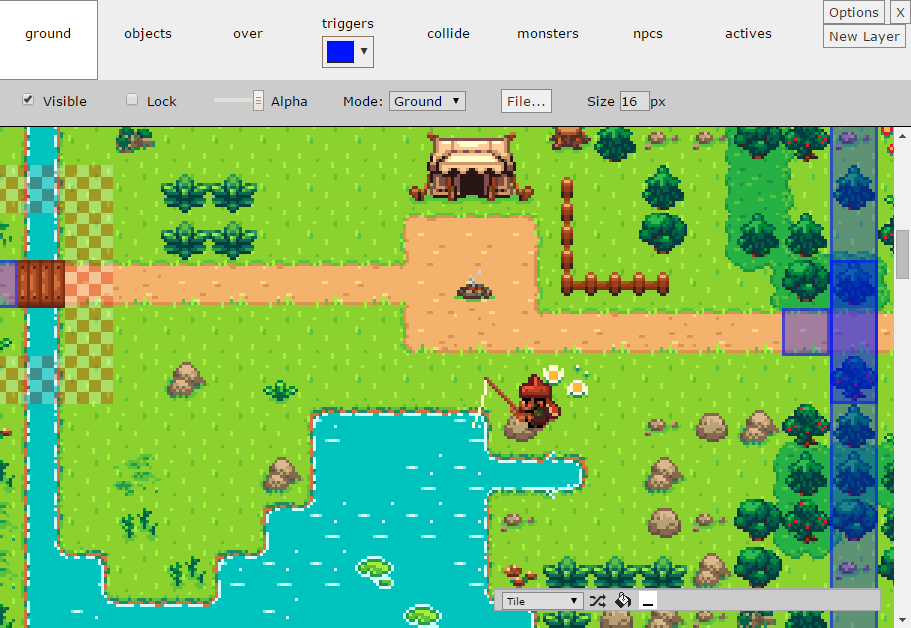This screenshot has height=628, width=911.
Task: Click the Options button
Action: tap(853, 12)
